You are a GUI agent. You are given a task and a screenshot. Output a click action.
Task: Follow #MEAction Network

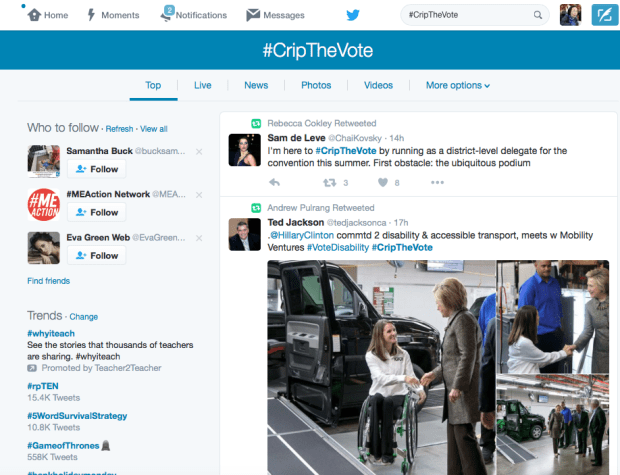click(96, 212)
